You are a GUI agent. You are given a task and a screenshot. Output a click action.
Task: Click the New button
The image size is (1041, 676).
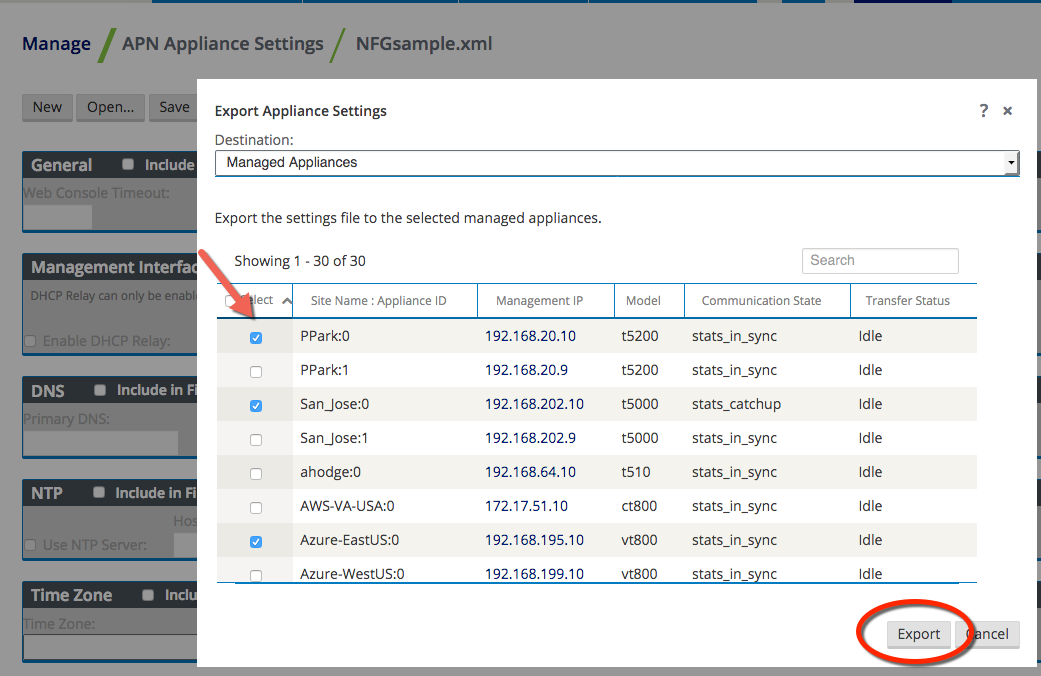(47, 107)
